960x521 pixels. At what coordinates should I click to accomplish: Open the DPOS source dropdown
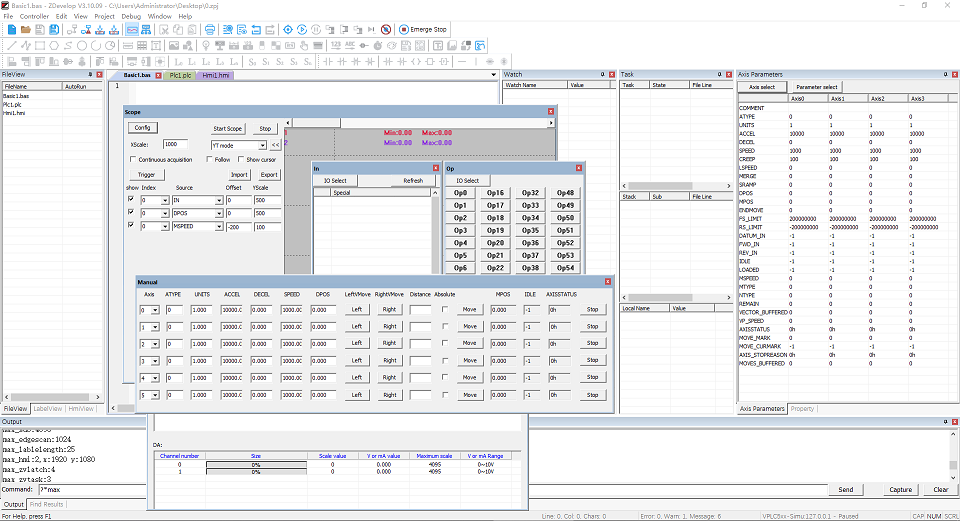tap(219, 213)
